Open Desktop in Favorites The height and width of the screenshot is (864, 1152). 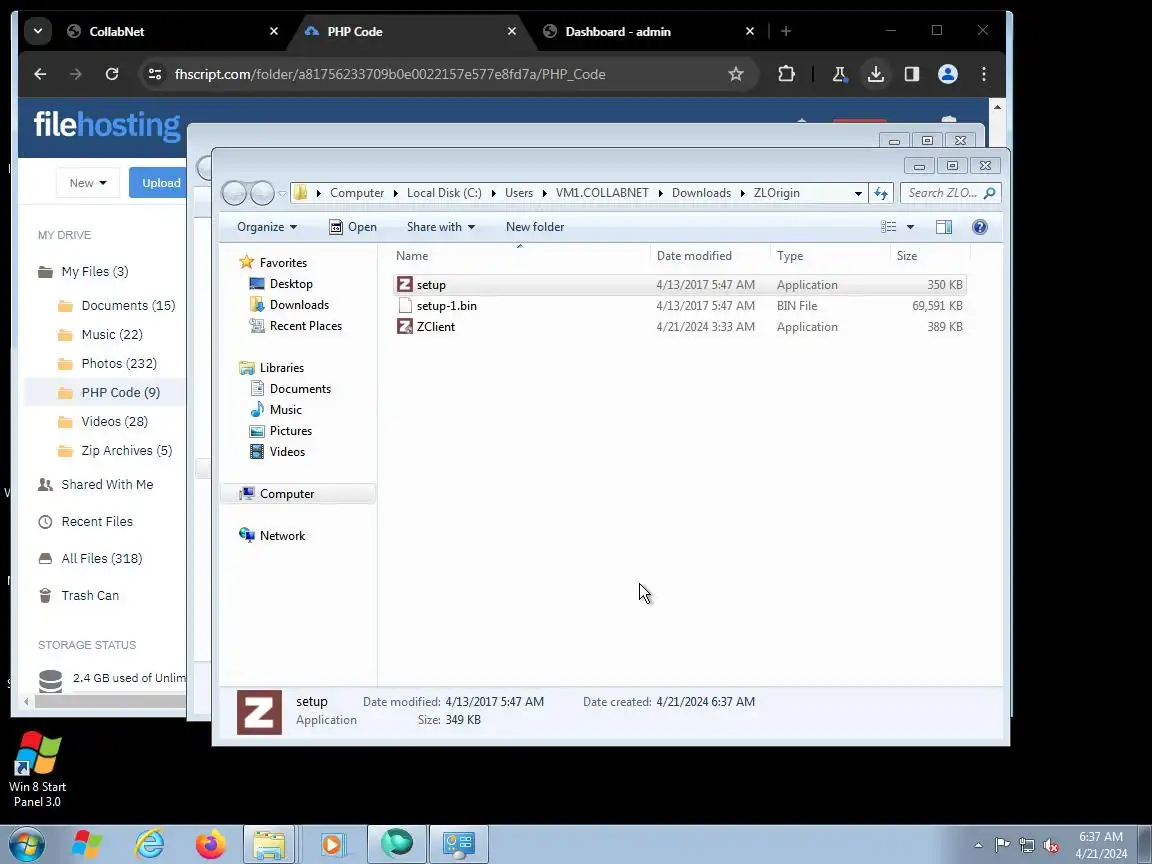tap(291, 284)
